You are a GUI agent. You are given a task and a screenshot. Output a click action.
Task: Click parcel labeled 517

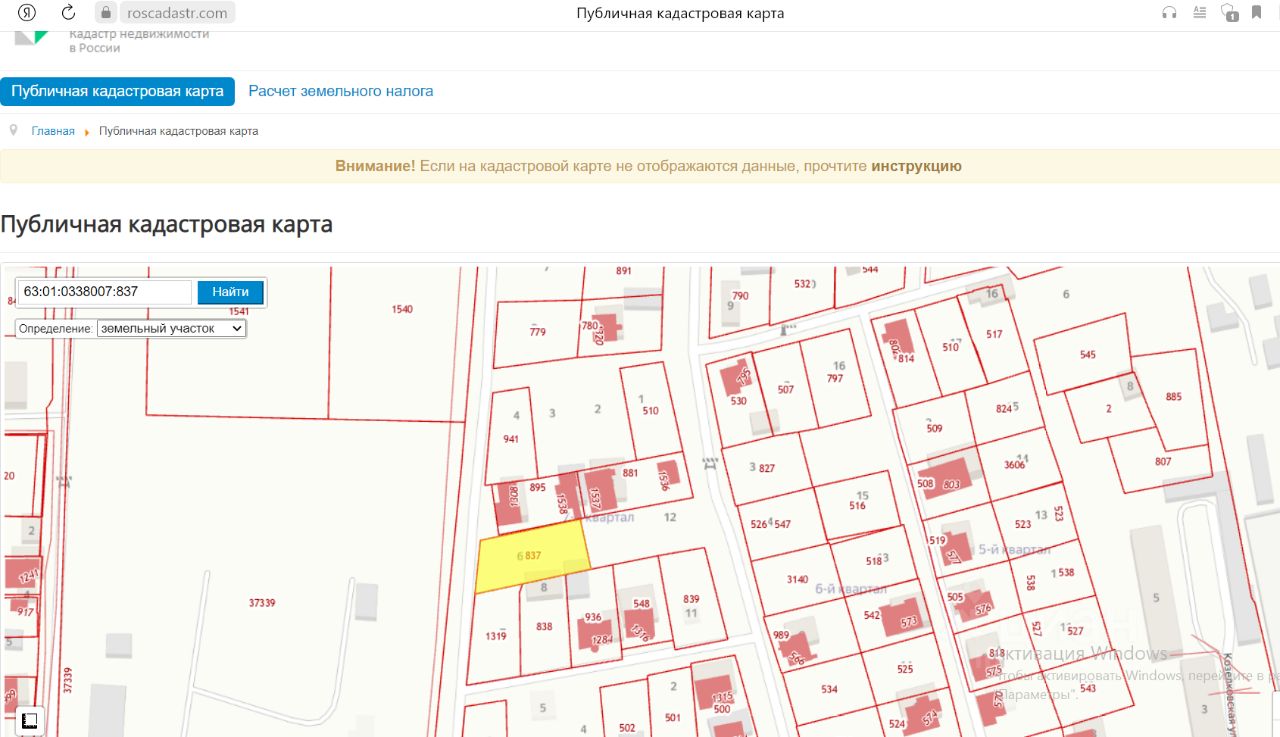click(x=993, y=334)
